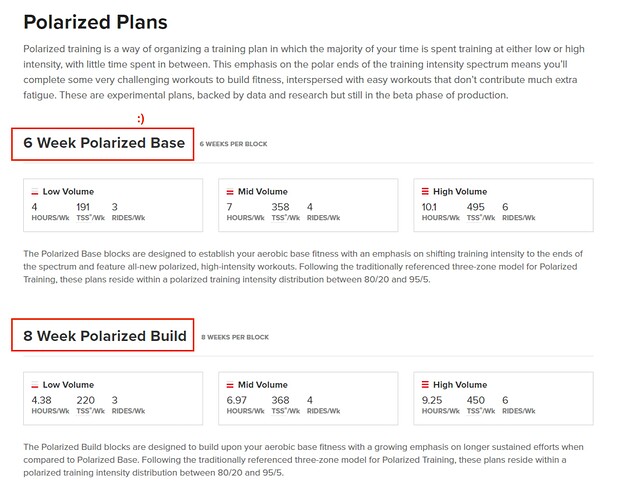This screenshot has height=499, width=624.
Task: Click the Low Volume icon in Polarized Base
Action: [35, 192]
